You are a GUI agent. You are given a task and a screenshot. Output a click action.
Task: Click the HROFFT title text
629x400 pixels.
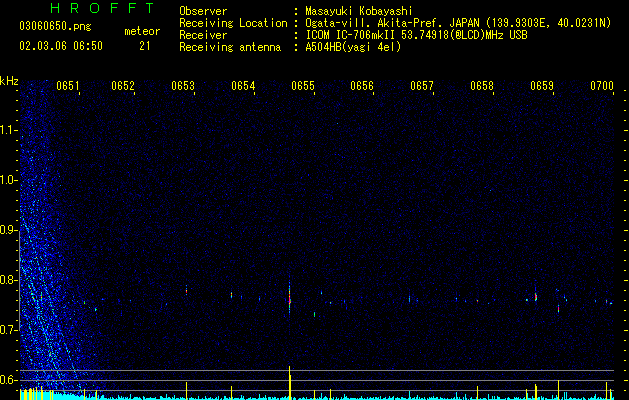pyautogui.click(x=103, y=8)
